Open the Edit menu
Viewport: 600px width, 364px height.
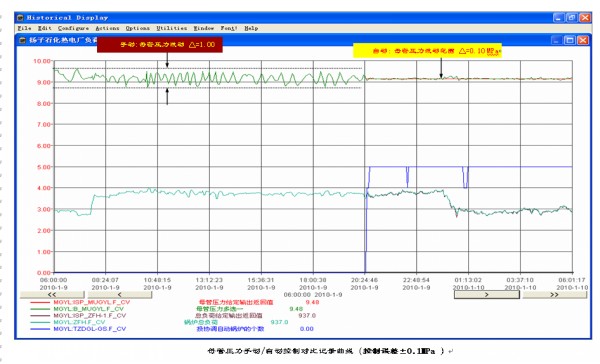[44, 28]
